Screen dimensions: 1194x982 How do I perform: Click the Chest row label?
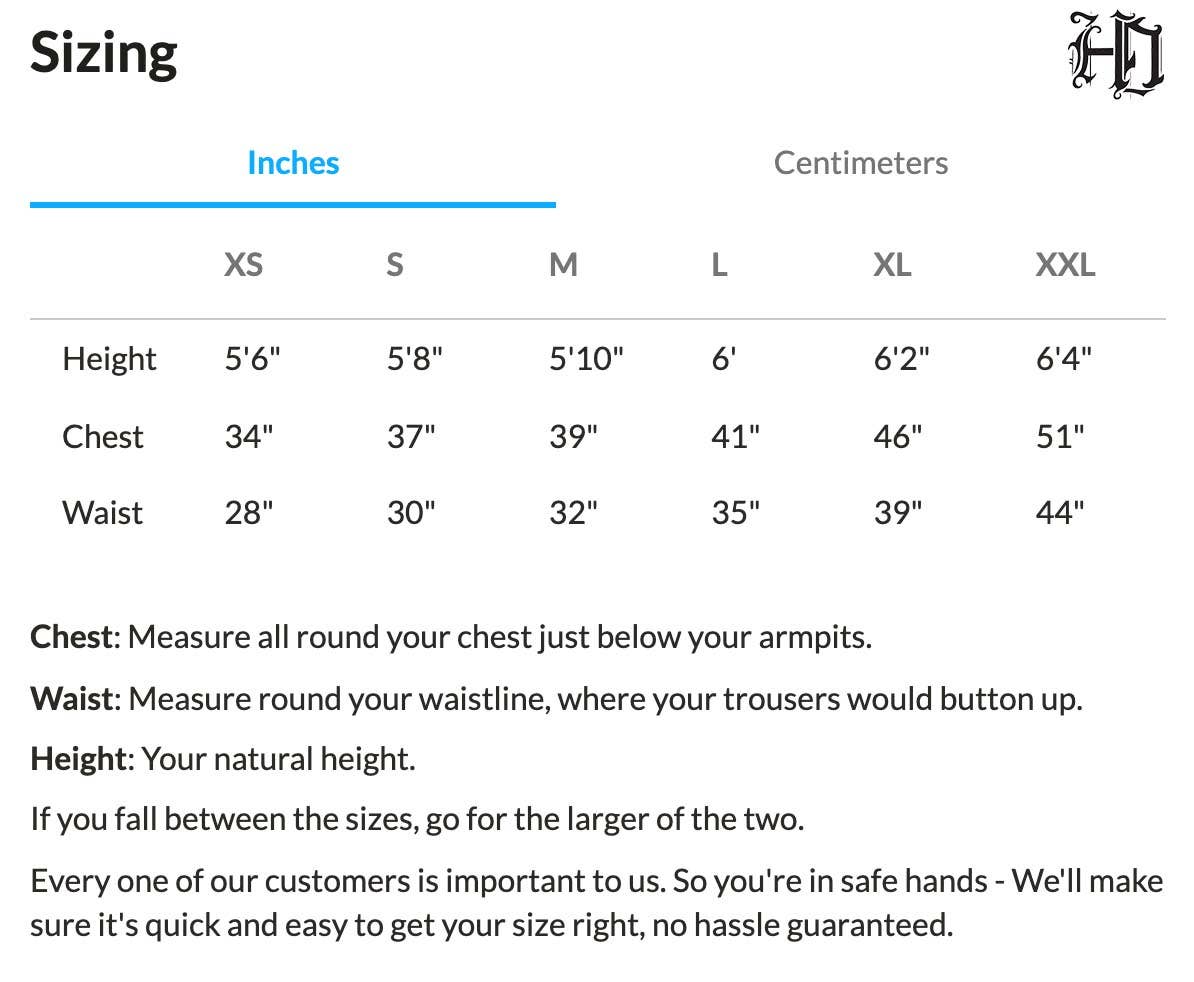tap(103, 437)
